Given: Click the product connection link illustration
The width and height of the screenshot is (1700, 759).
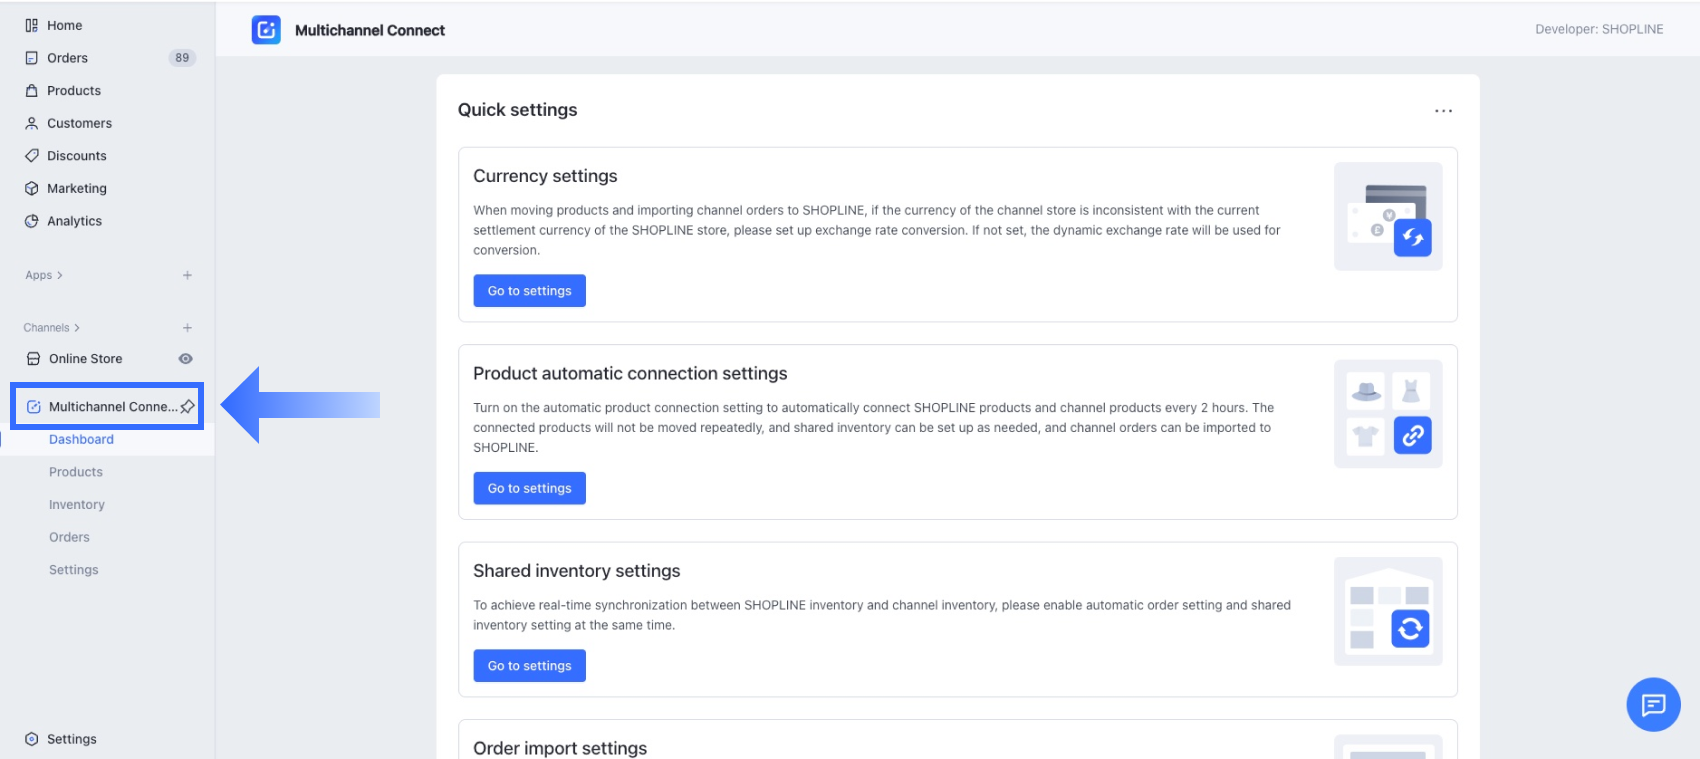Looking at the screenshot, I should (1388, 414).
